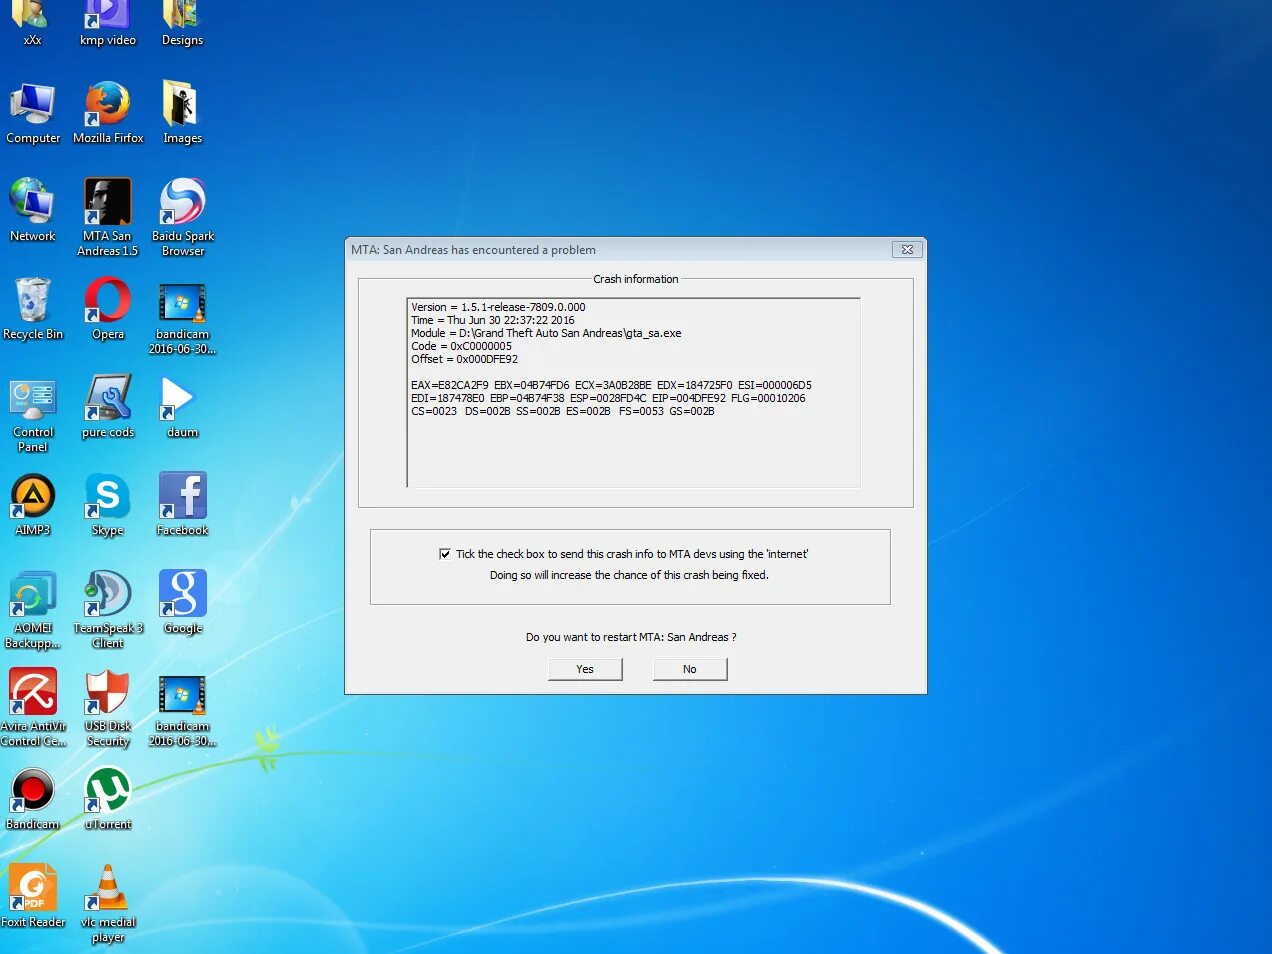
Task: Open the Computer desktop icon
Action: click(33, 112)
